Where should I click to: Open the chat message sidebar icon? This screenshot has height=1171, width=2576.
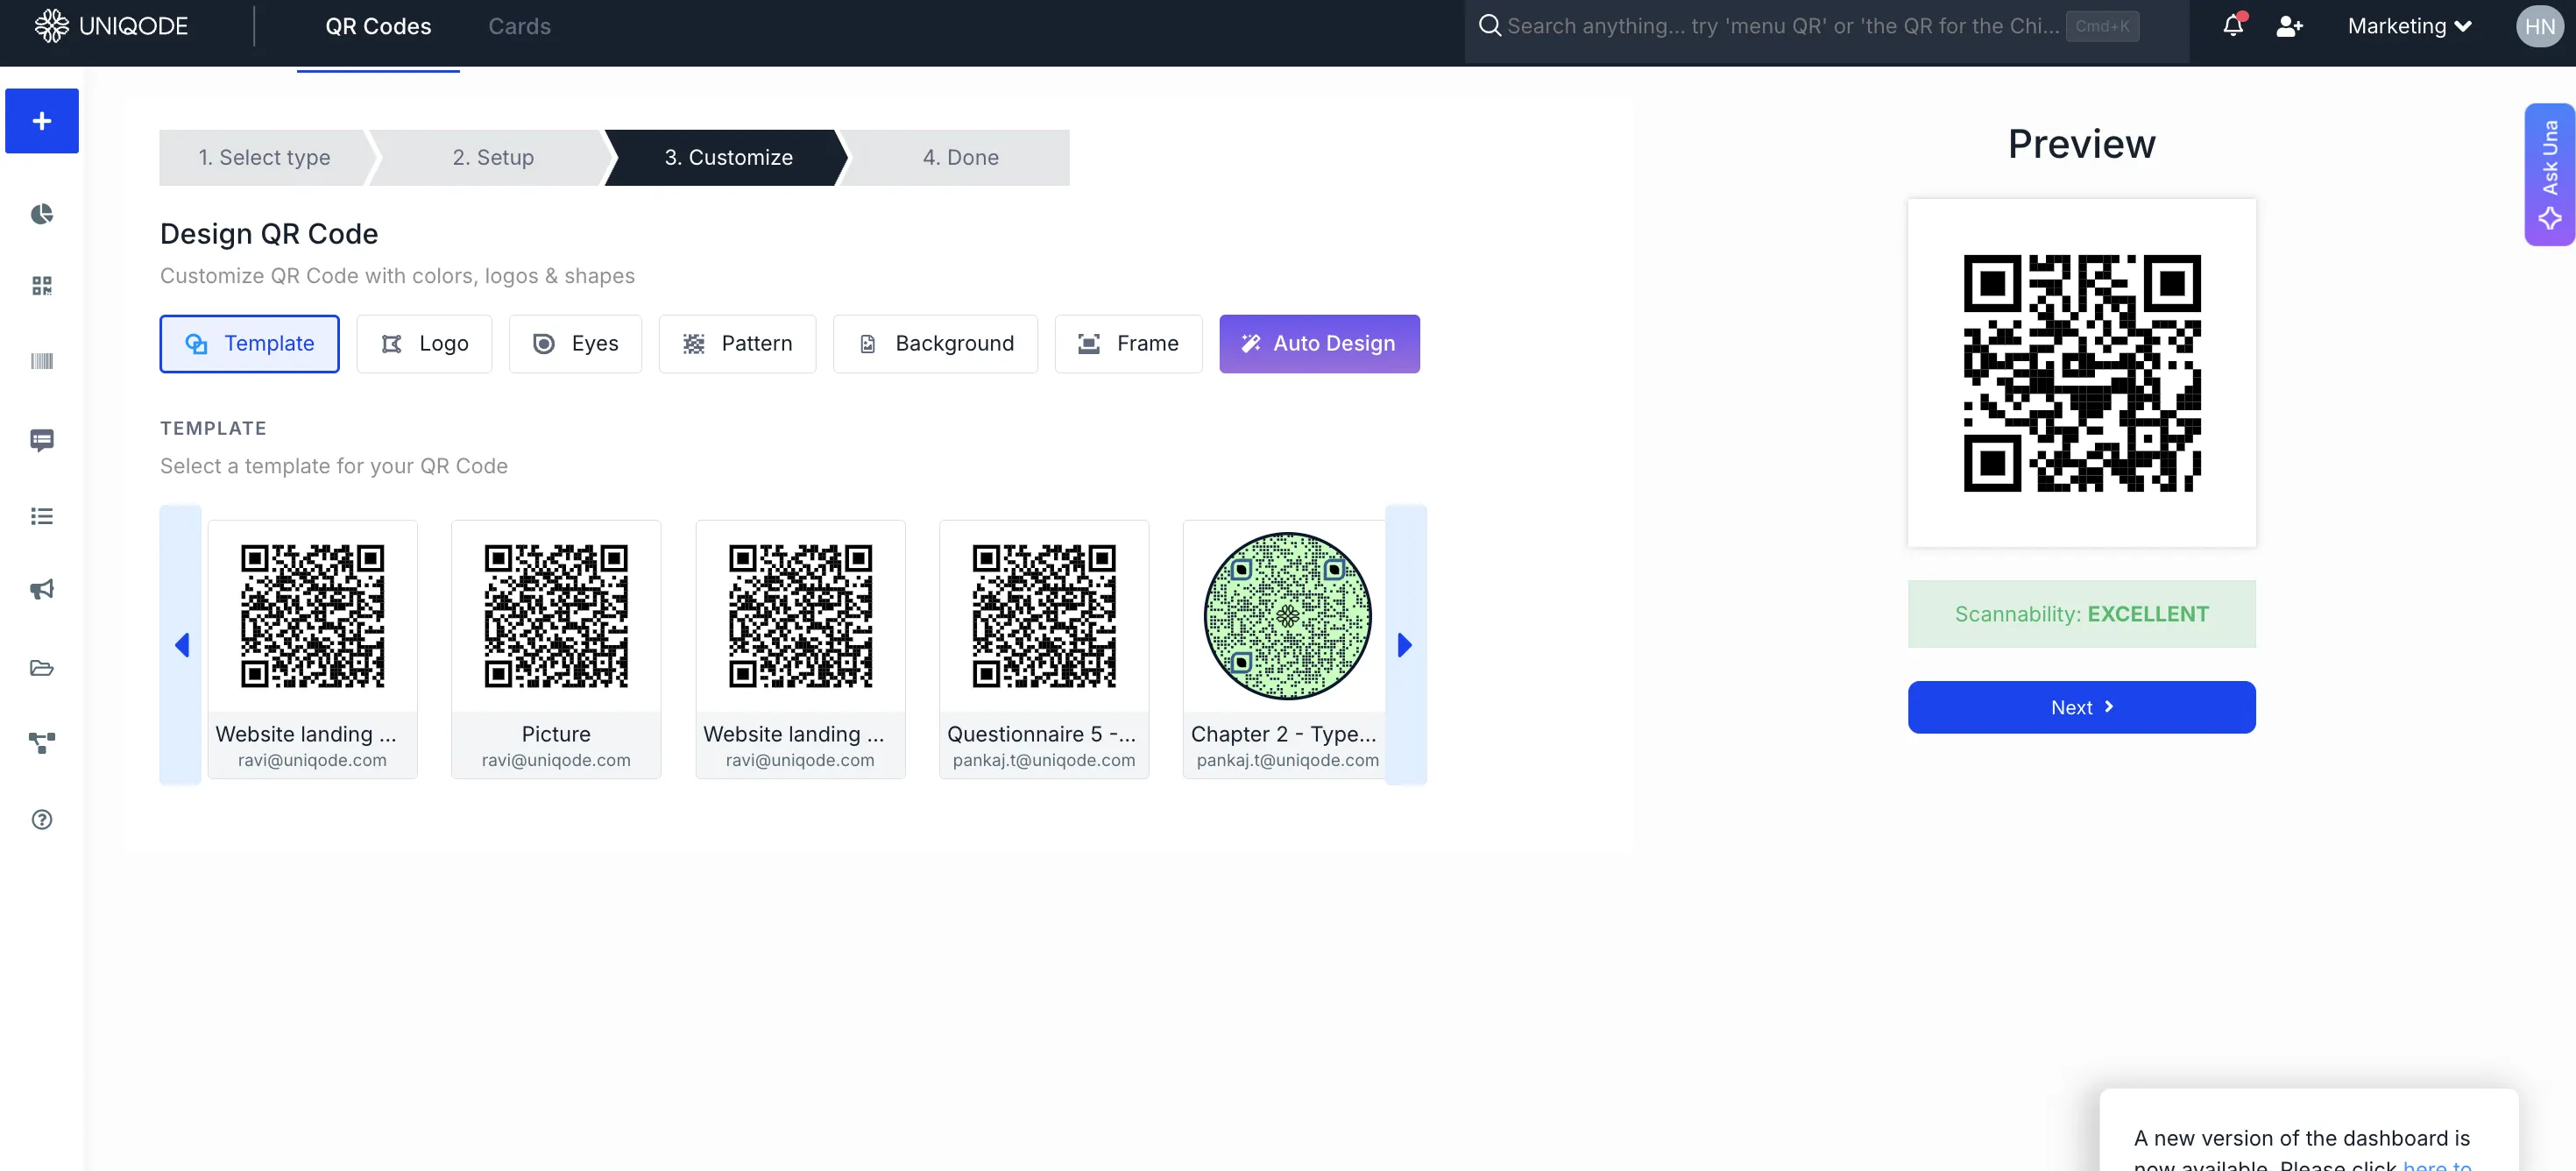click(41, 440)
